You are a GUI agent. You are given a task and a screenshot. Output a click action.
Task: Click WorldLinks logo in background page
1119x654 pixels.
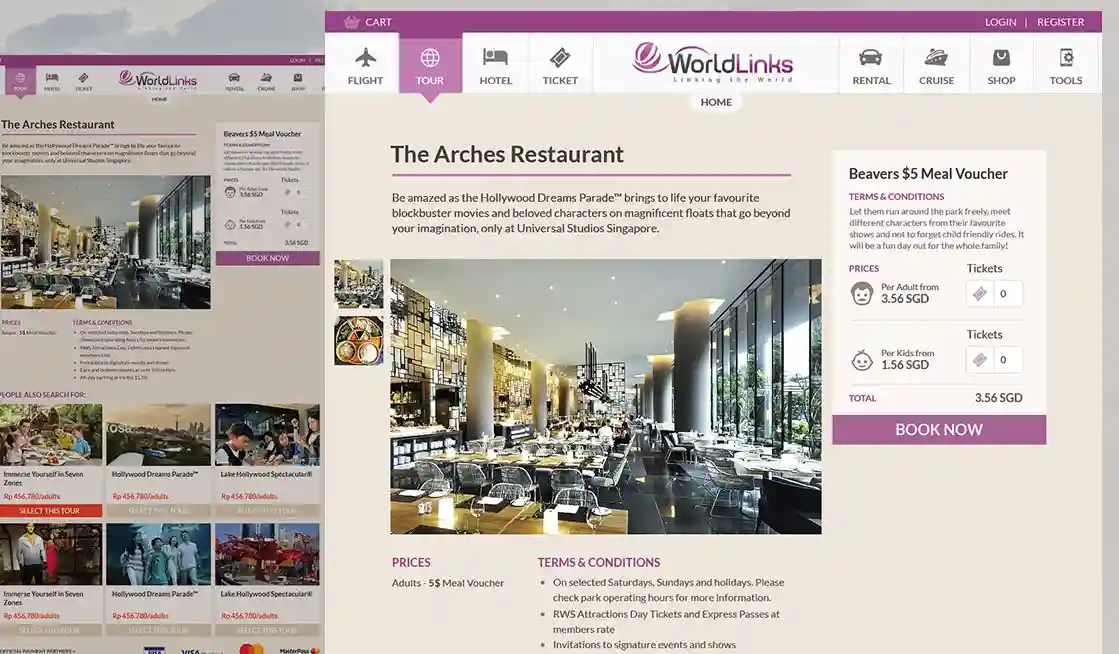click(158, 80)
